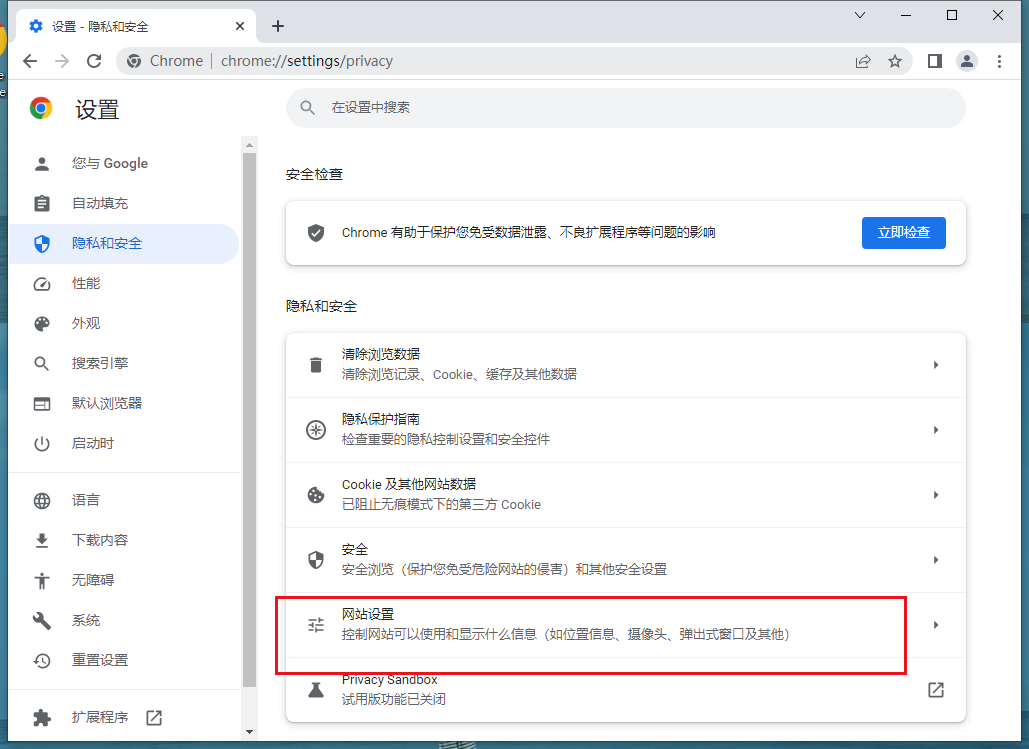Click the 立即检查 button
This screenshot has width=1029, height=749.
904,232
